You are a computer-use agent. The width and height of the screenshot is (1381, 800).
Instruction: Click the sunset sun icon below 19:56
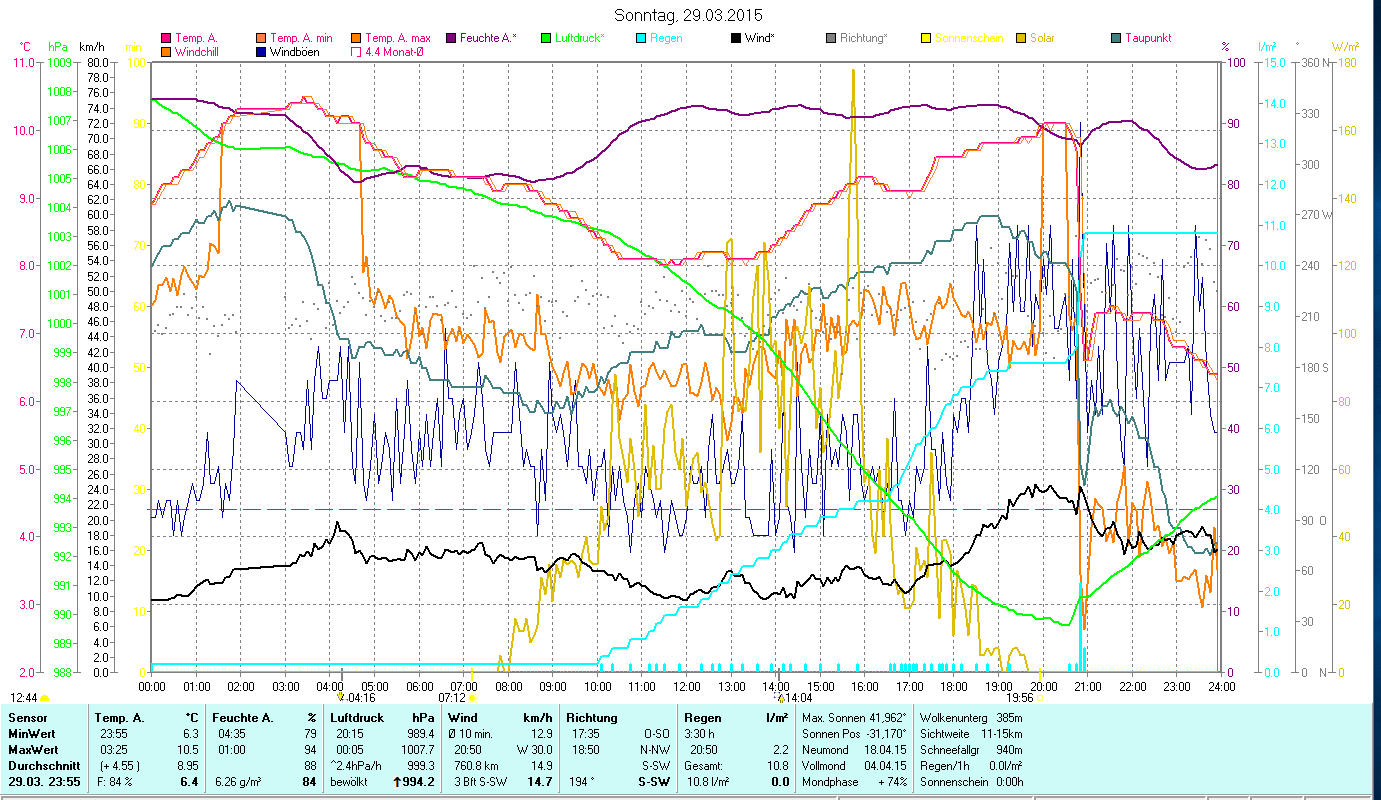click(x=1040, y=697)
